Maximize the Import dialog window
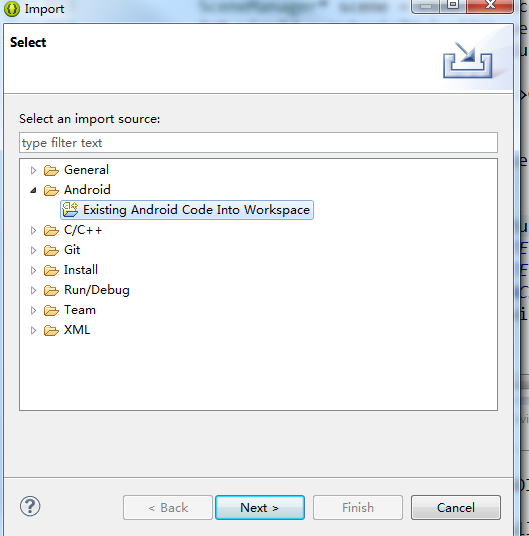This screenshot has width=529, height=536. (453, 5)
